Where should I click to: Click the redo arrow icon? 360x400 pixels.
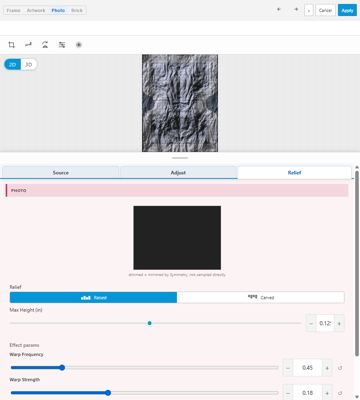[296, 10]
